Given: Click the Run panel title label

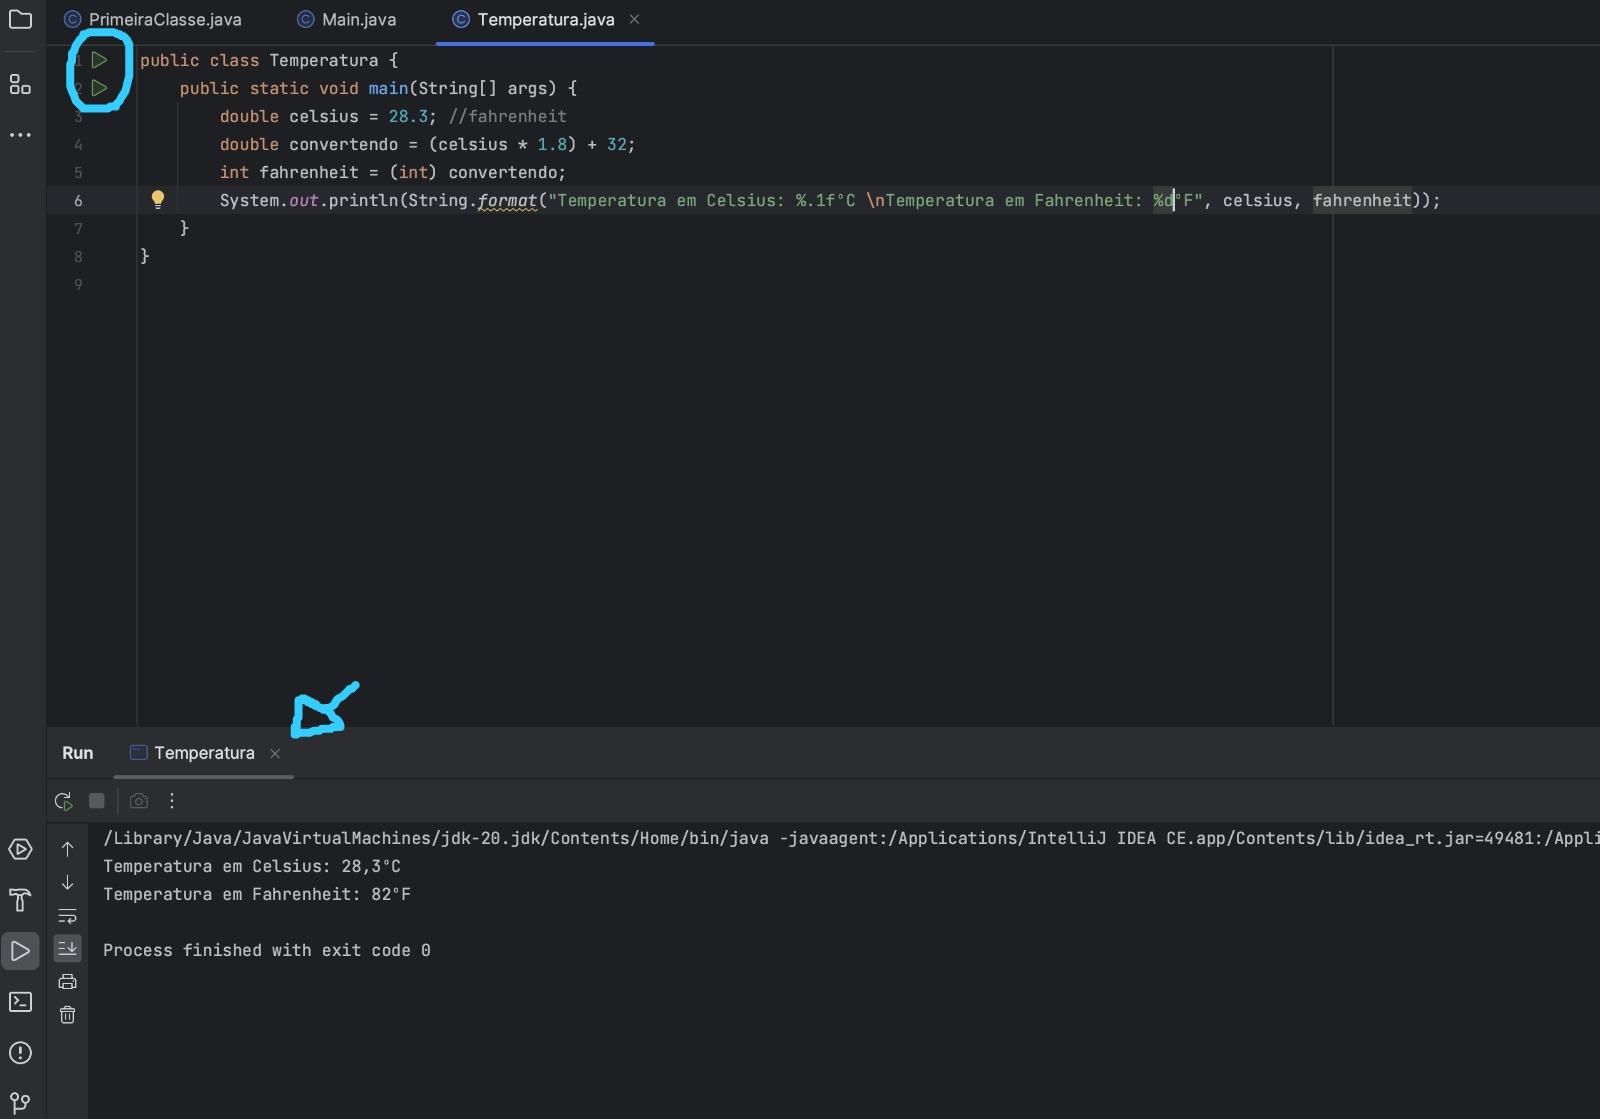Looking at the screenshot, I should point(78,753).
